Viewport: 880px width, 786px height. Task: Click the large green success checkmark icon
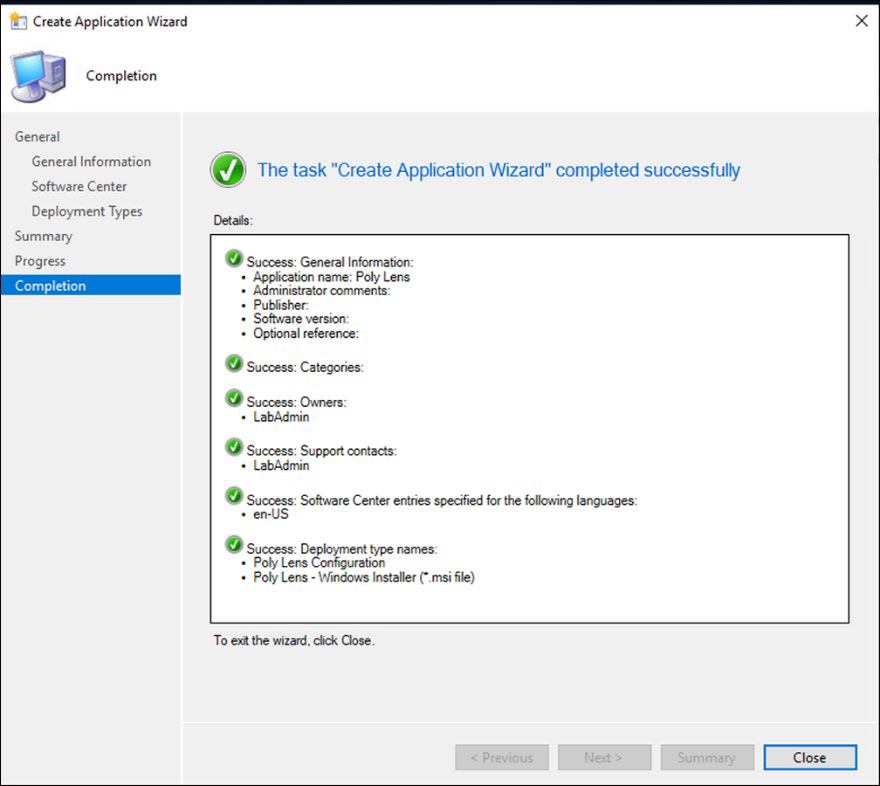pos(228,169)
